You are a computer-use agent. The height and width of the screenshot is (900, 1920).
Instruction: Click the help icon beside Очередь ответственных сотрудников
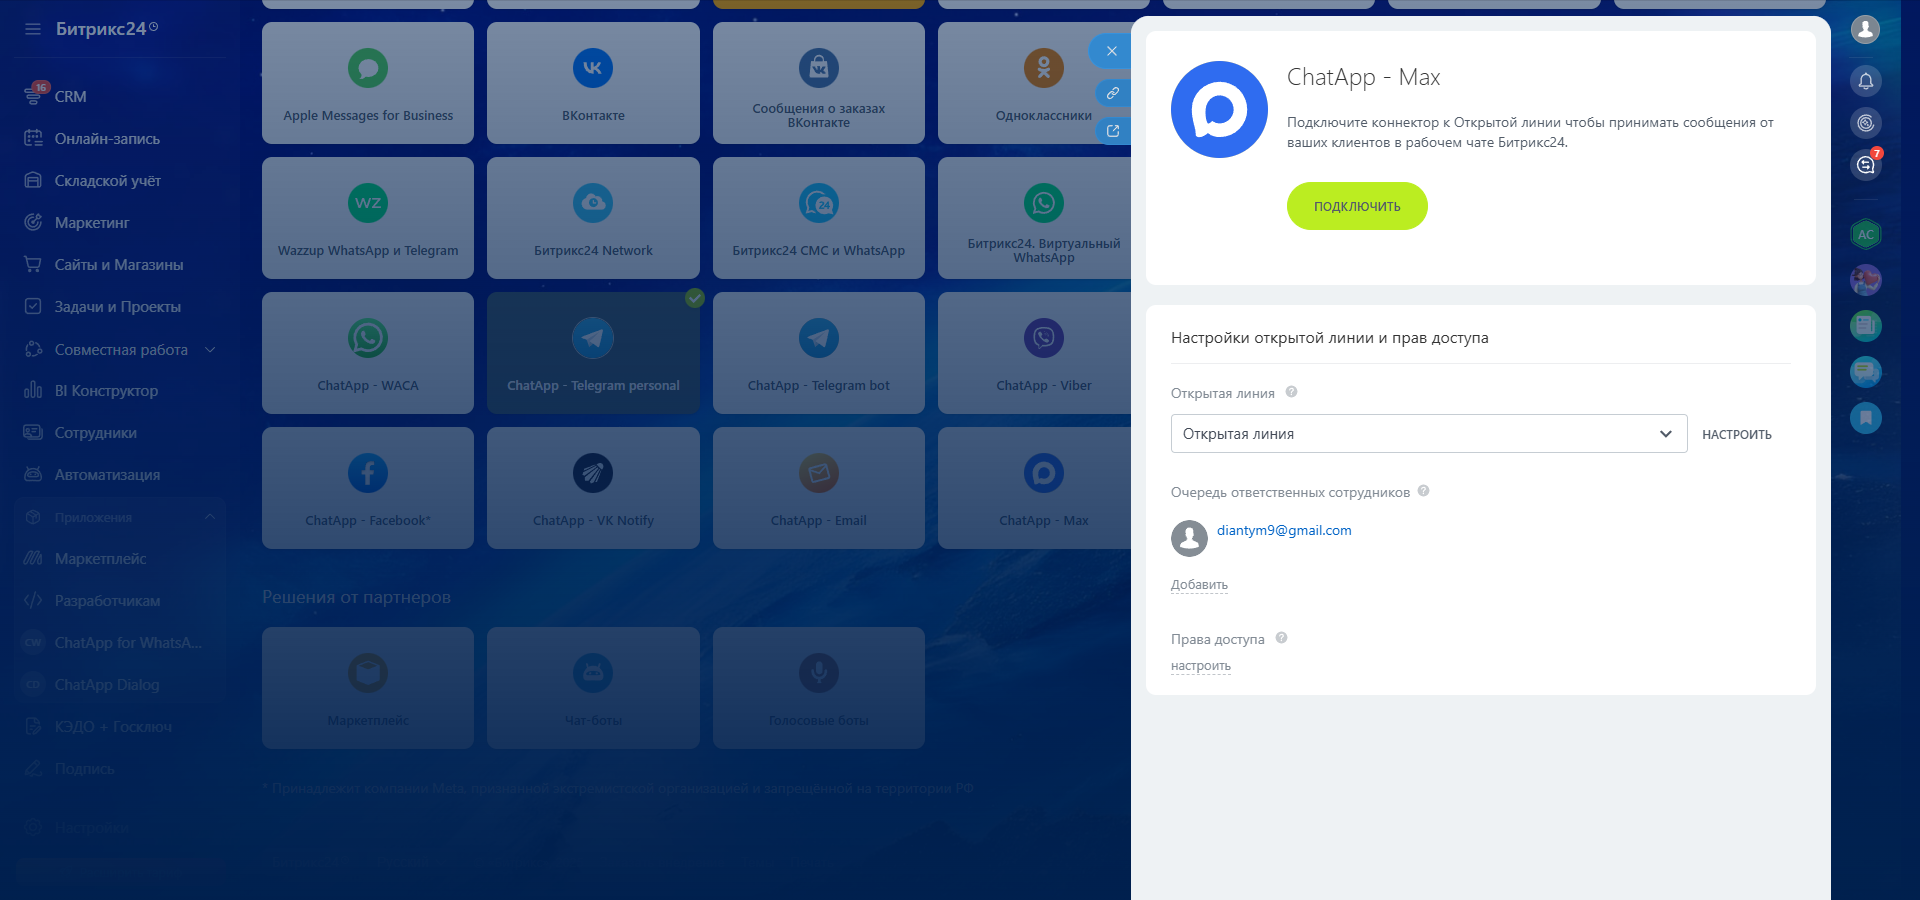point(1423,491)
